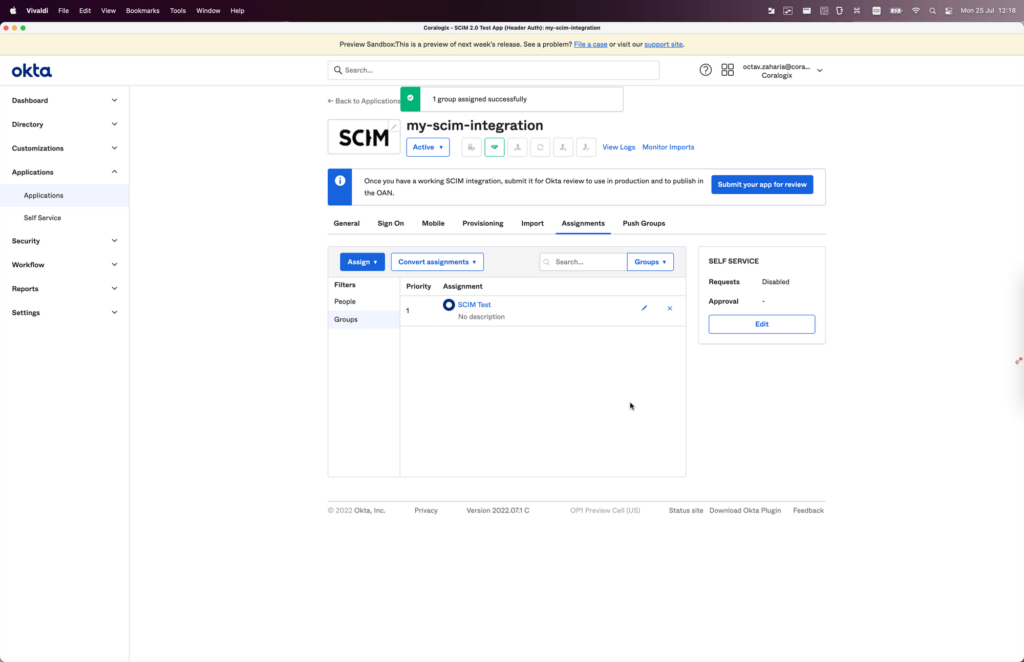
Task: Click the Wi-Fi status icon
Action: pyautogui.click(x=916, y=10)
